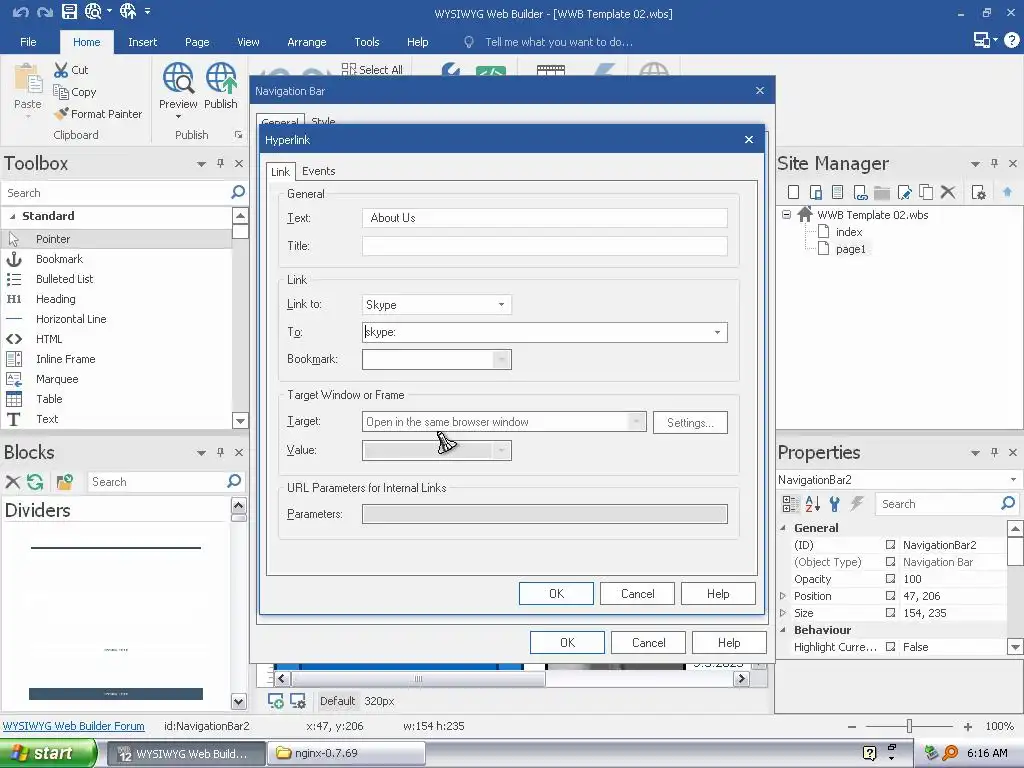The image size is (1024, 768).
Task: Pin the Properties panel
Action: click(995, 452)
